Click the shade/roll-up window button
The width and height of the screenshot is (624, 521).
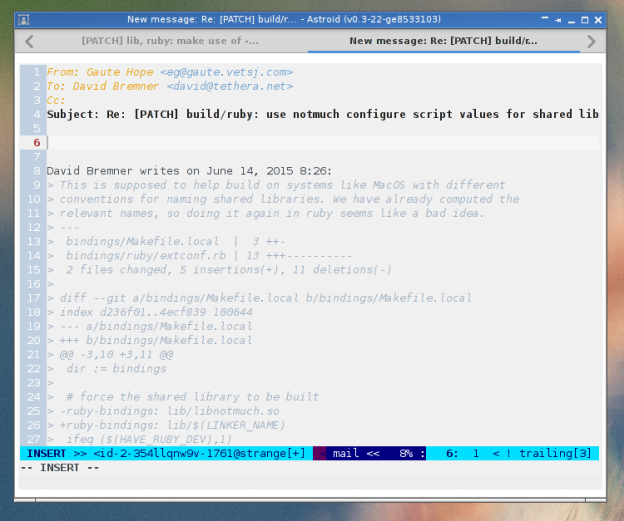tap(546, 20)
